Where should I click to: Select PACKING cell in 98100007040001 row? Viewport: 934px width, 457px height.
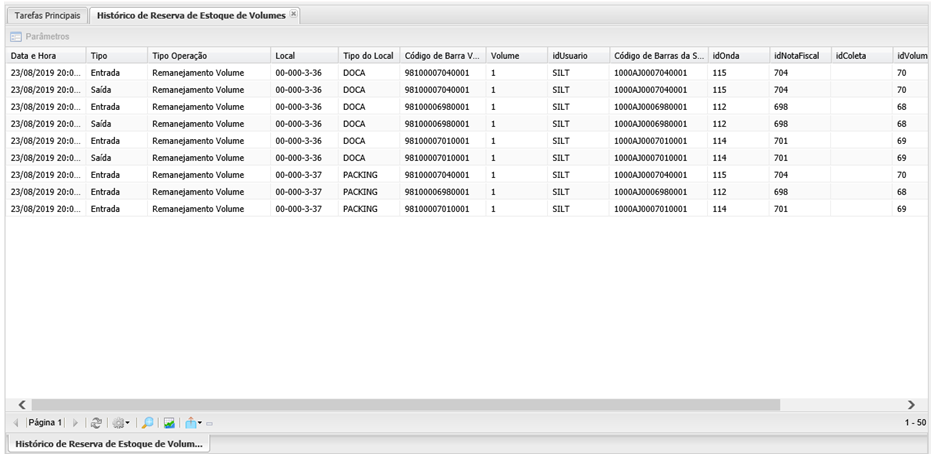(360, 175)
